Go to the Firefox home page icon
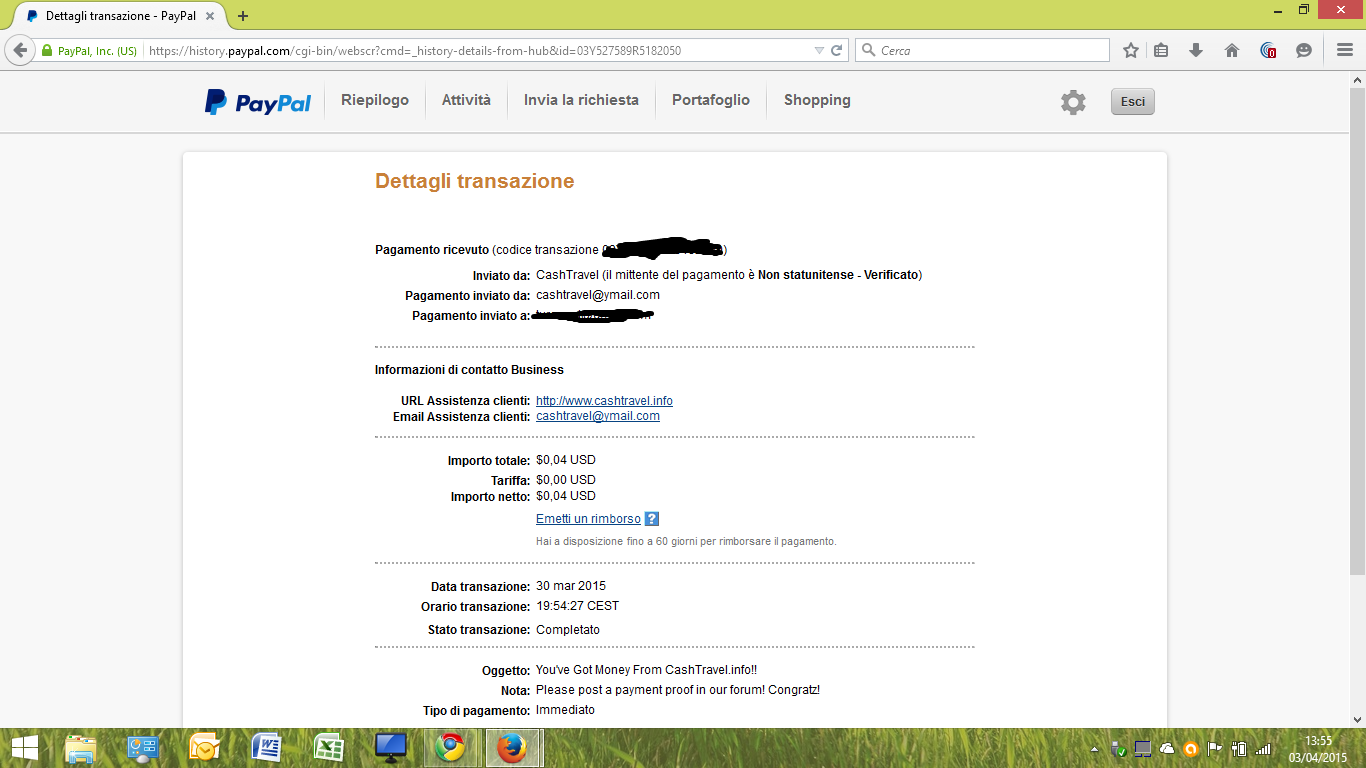This screenshot has width=1366, height=768. 1232,50
